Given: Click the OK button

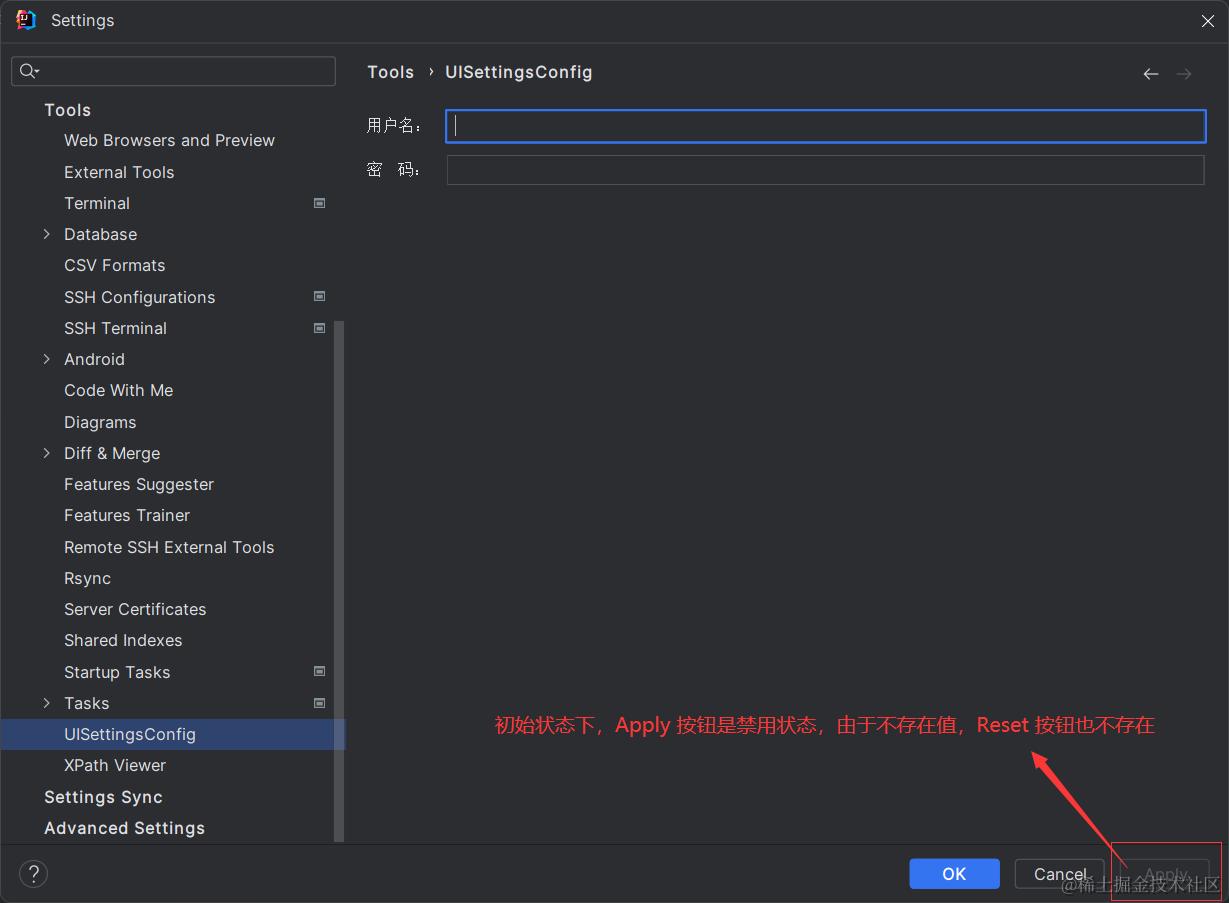Looking at the screenshot, I should pyautogui.click(x=954, y=874).
